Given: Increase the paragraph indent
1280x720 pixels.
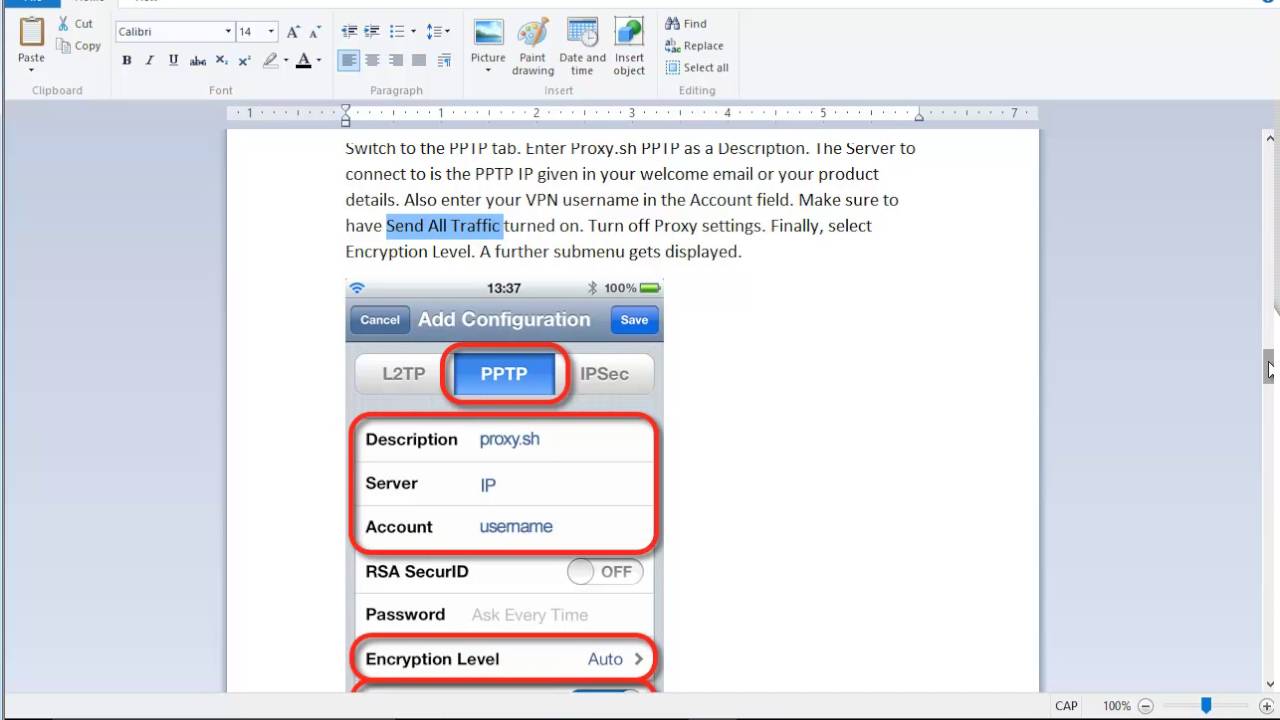Looking at the screenshot, I should 372,32.
